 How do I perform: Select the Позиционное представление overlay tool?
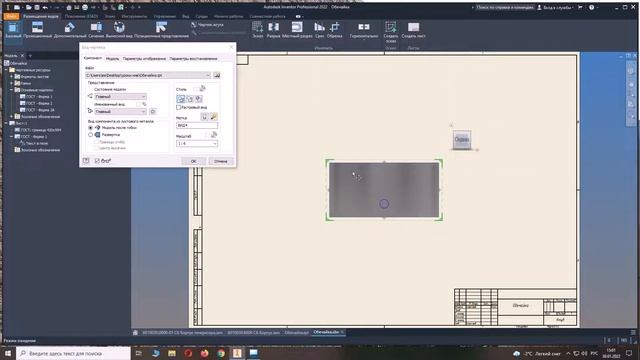click(161, 30)
